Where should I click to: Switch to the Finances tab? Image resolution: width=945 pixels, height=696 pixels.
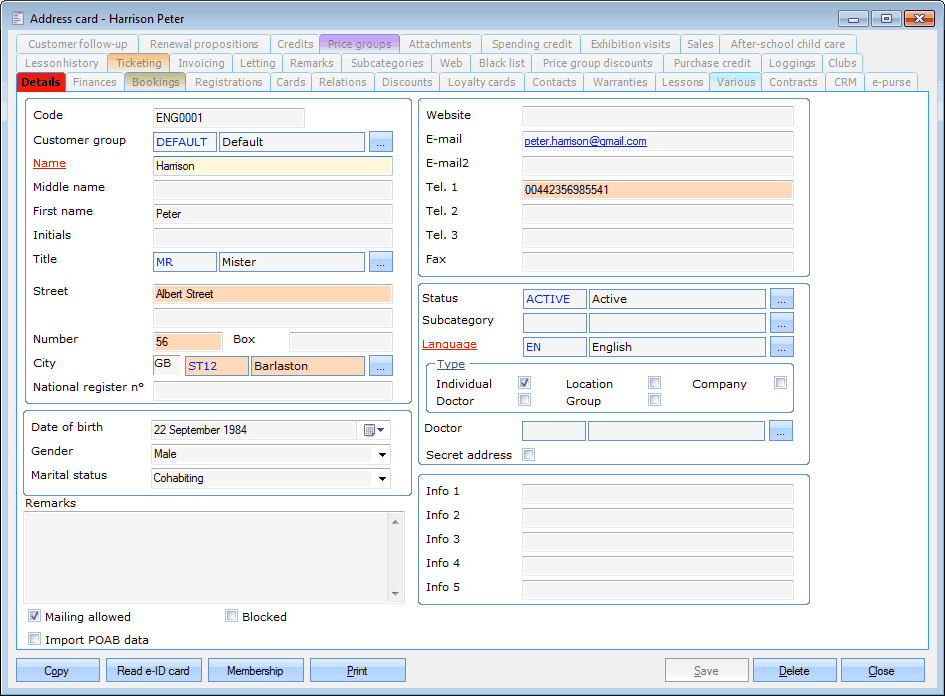point(95,82)
